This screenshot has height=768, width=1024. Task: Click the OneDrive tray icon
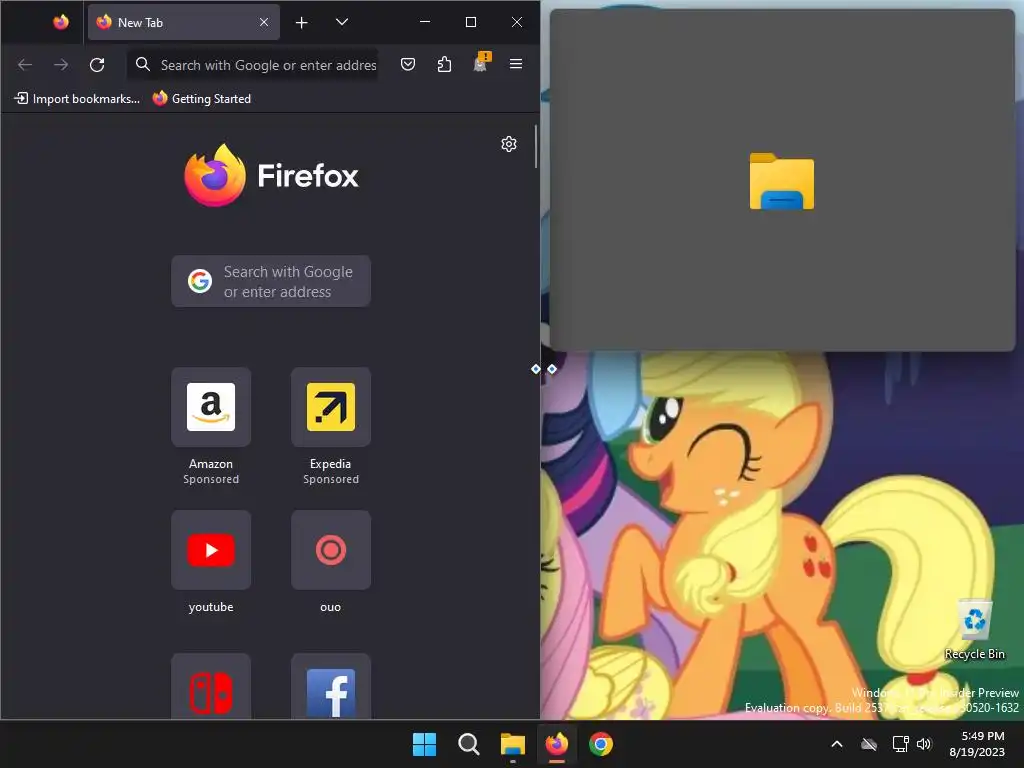869,744
